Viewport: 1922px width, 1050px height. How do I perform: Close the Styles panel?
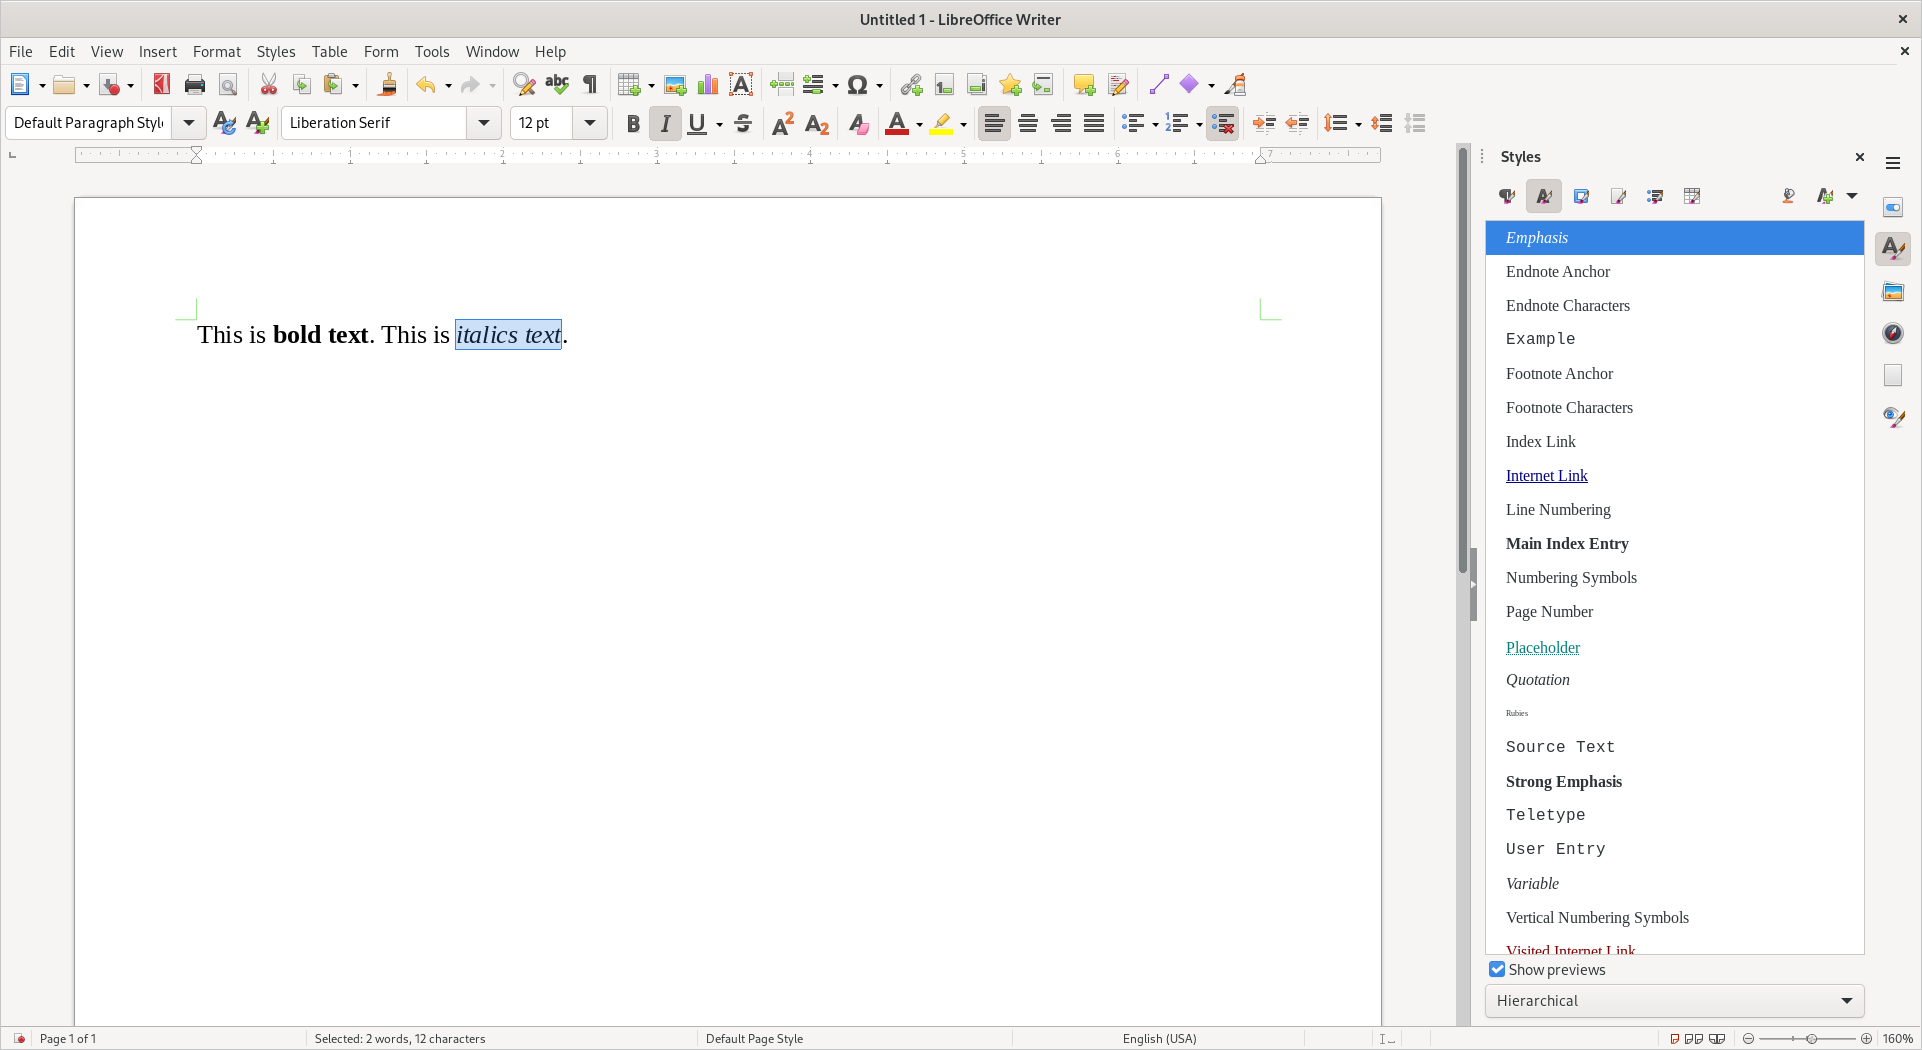[x=1860, y=157]
